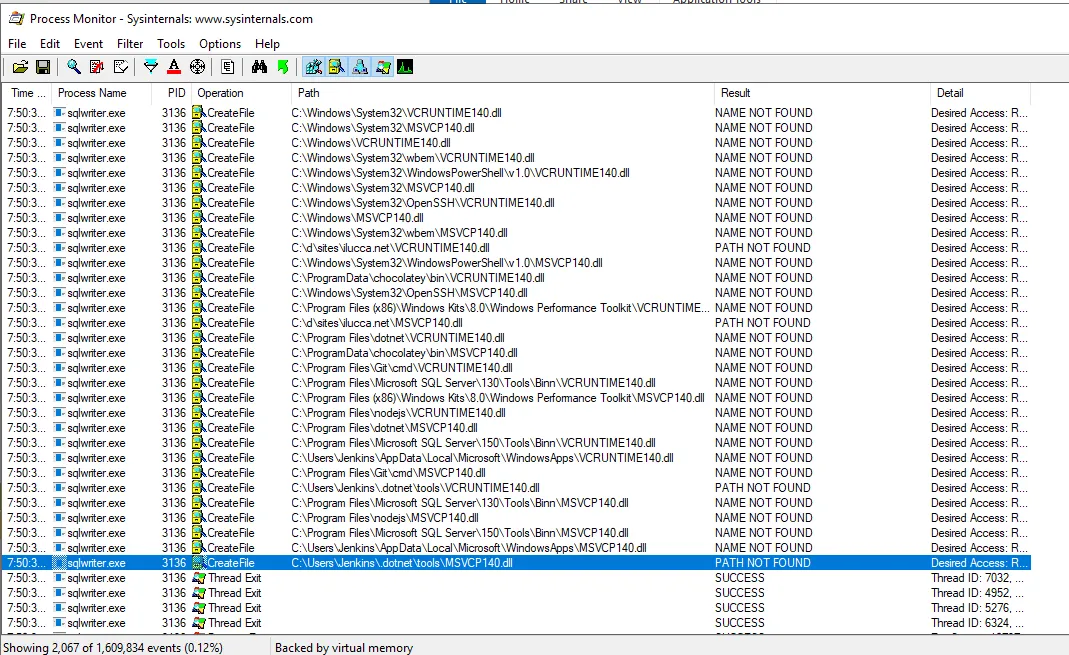This screenshot has width=1069, height=655.
Task: Click PID 3136 in the WindowsApps\MSVCP140.dll row
Action: click(174, 547)
